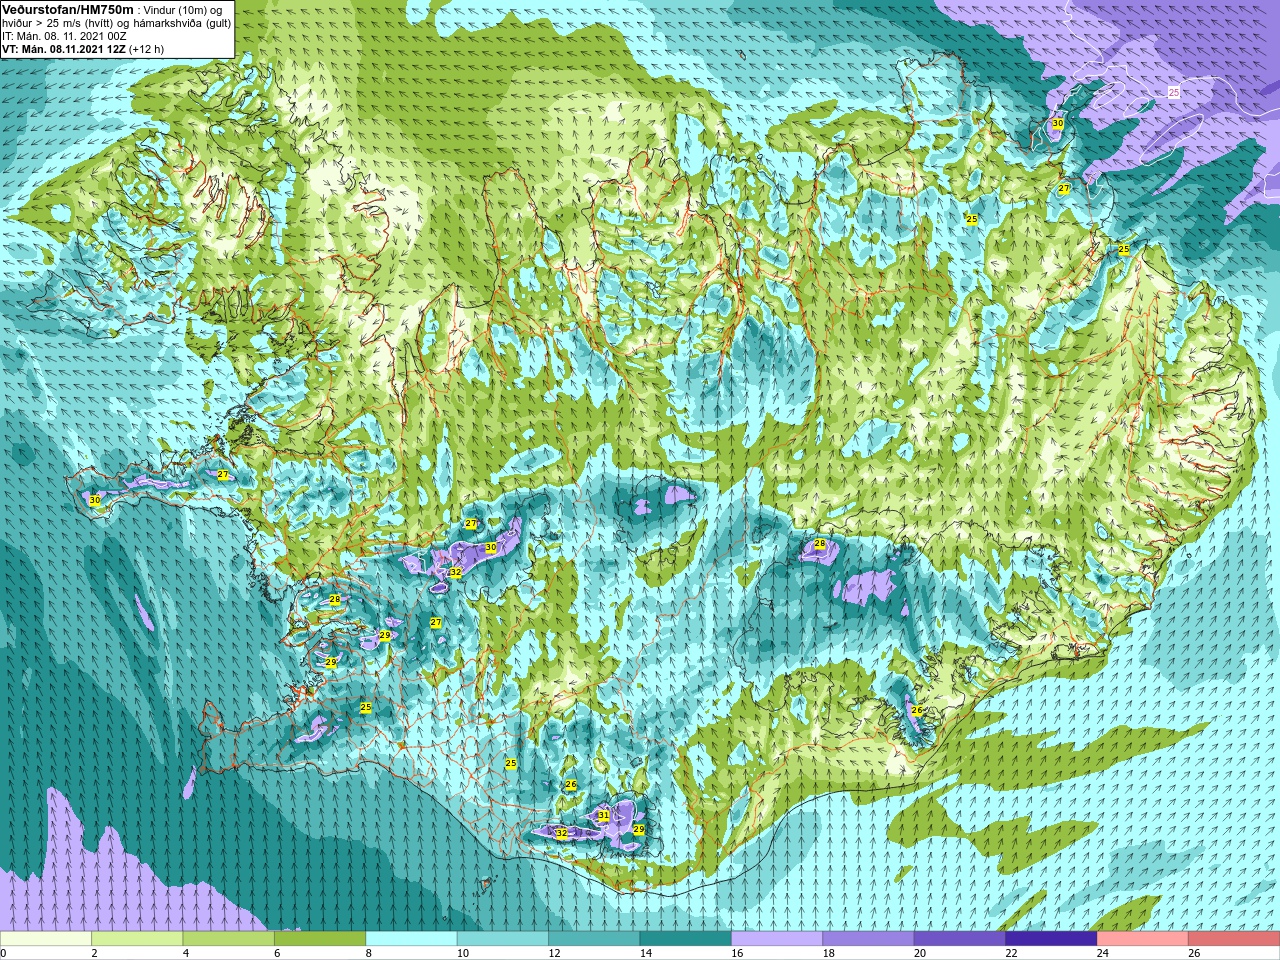Click the 'IT: Mán. 08. 11. 2021 00Z' line
The height and width of the screenshot is (960, 1280).
(64, 36)
